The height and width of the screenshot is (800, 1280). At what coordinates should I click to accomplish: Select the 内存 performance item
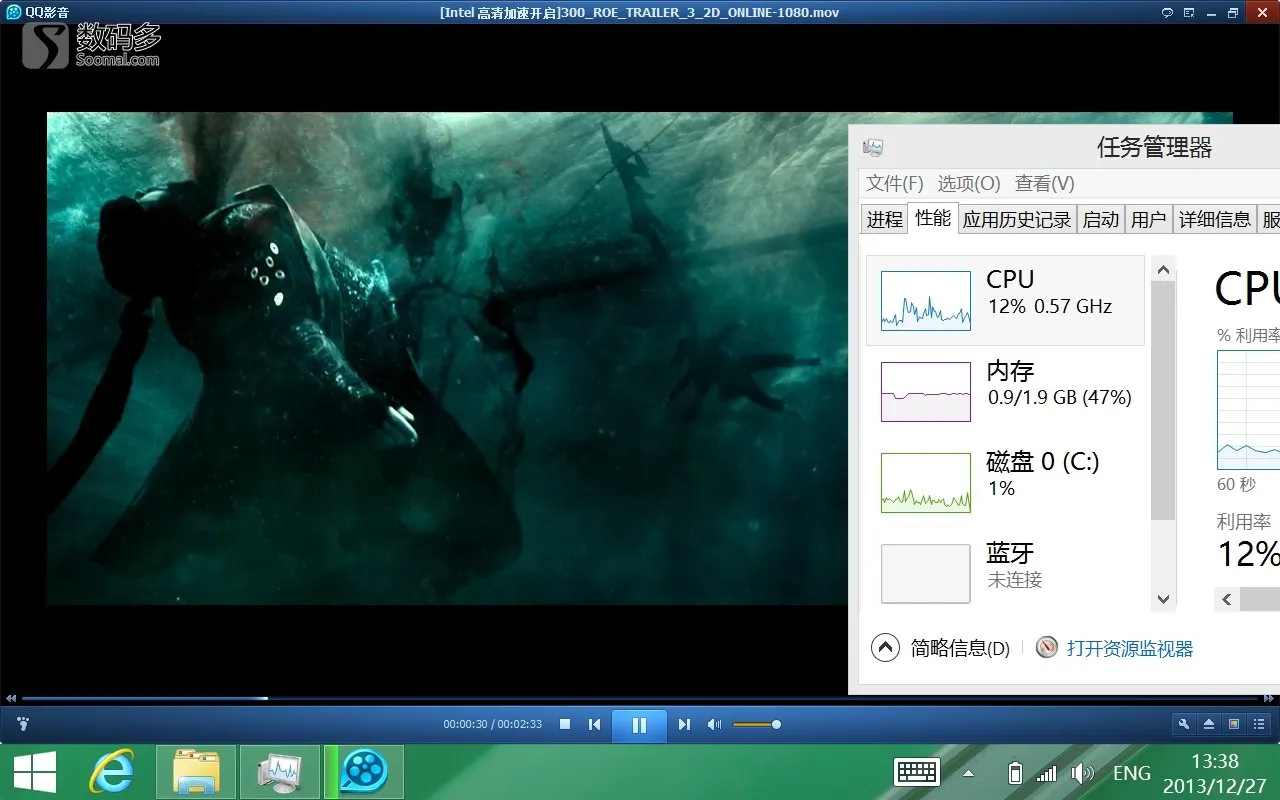1005,391
